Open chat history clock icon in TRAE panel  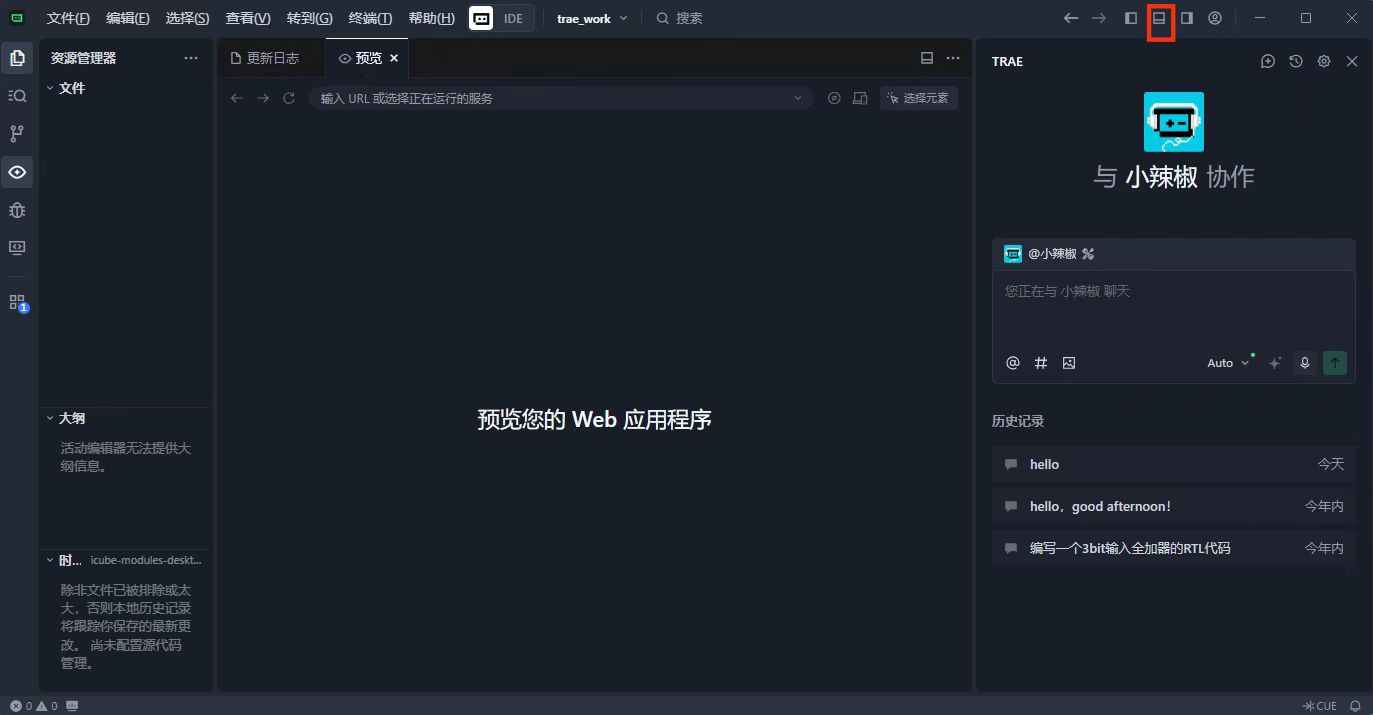point(1296,61)
